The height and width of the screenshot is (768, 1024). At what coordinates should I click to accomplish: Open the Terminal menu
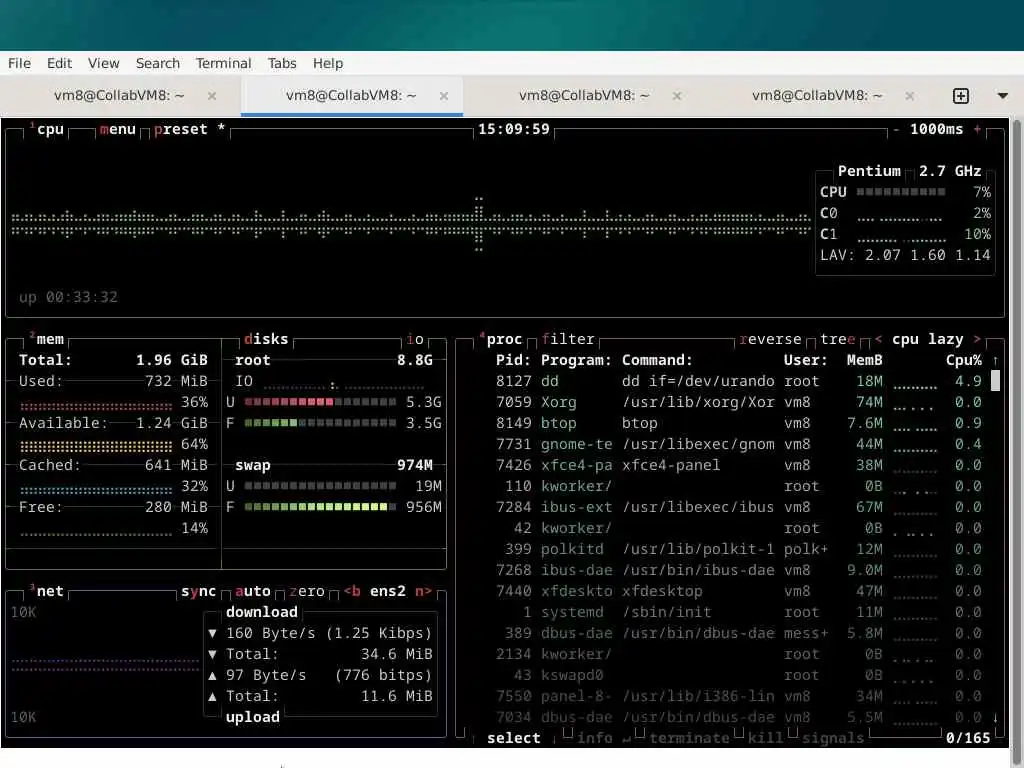pyautogui.click(x=223, y=63)
